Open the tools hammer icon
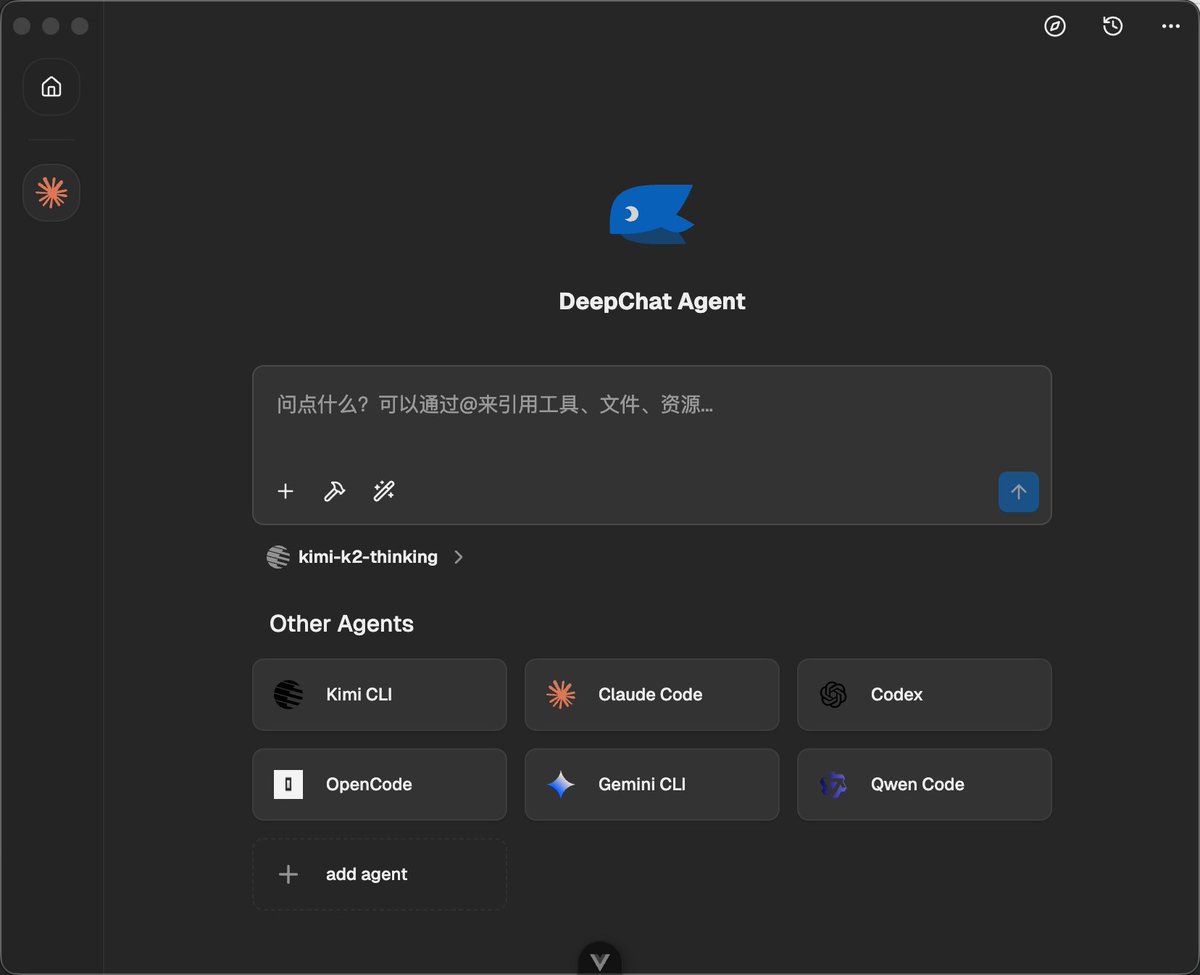The width and height of the screenshot is (1200, 975). [x=334, y=491]
